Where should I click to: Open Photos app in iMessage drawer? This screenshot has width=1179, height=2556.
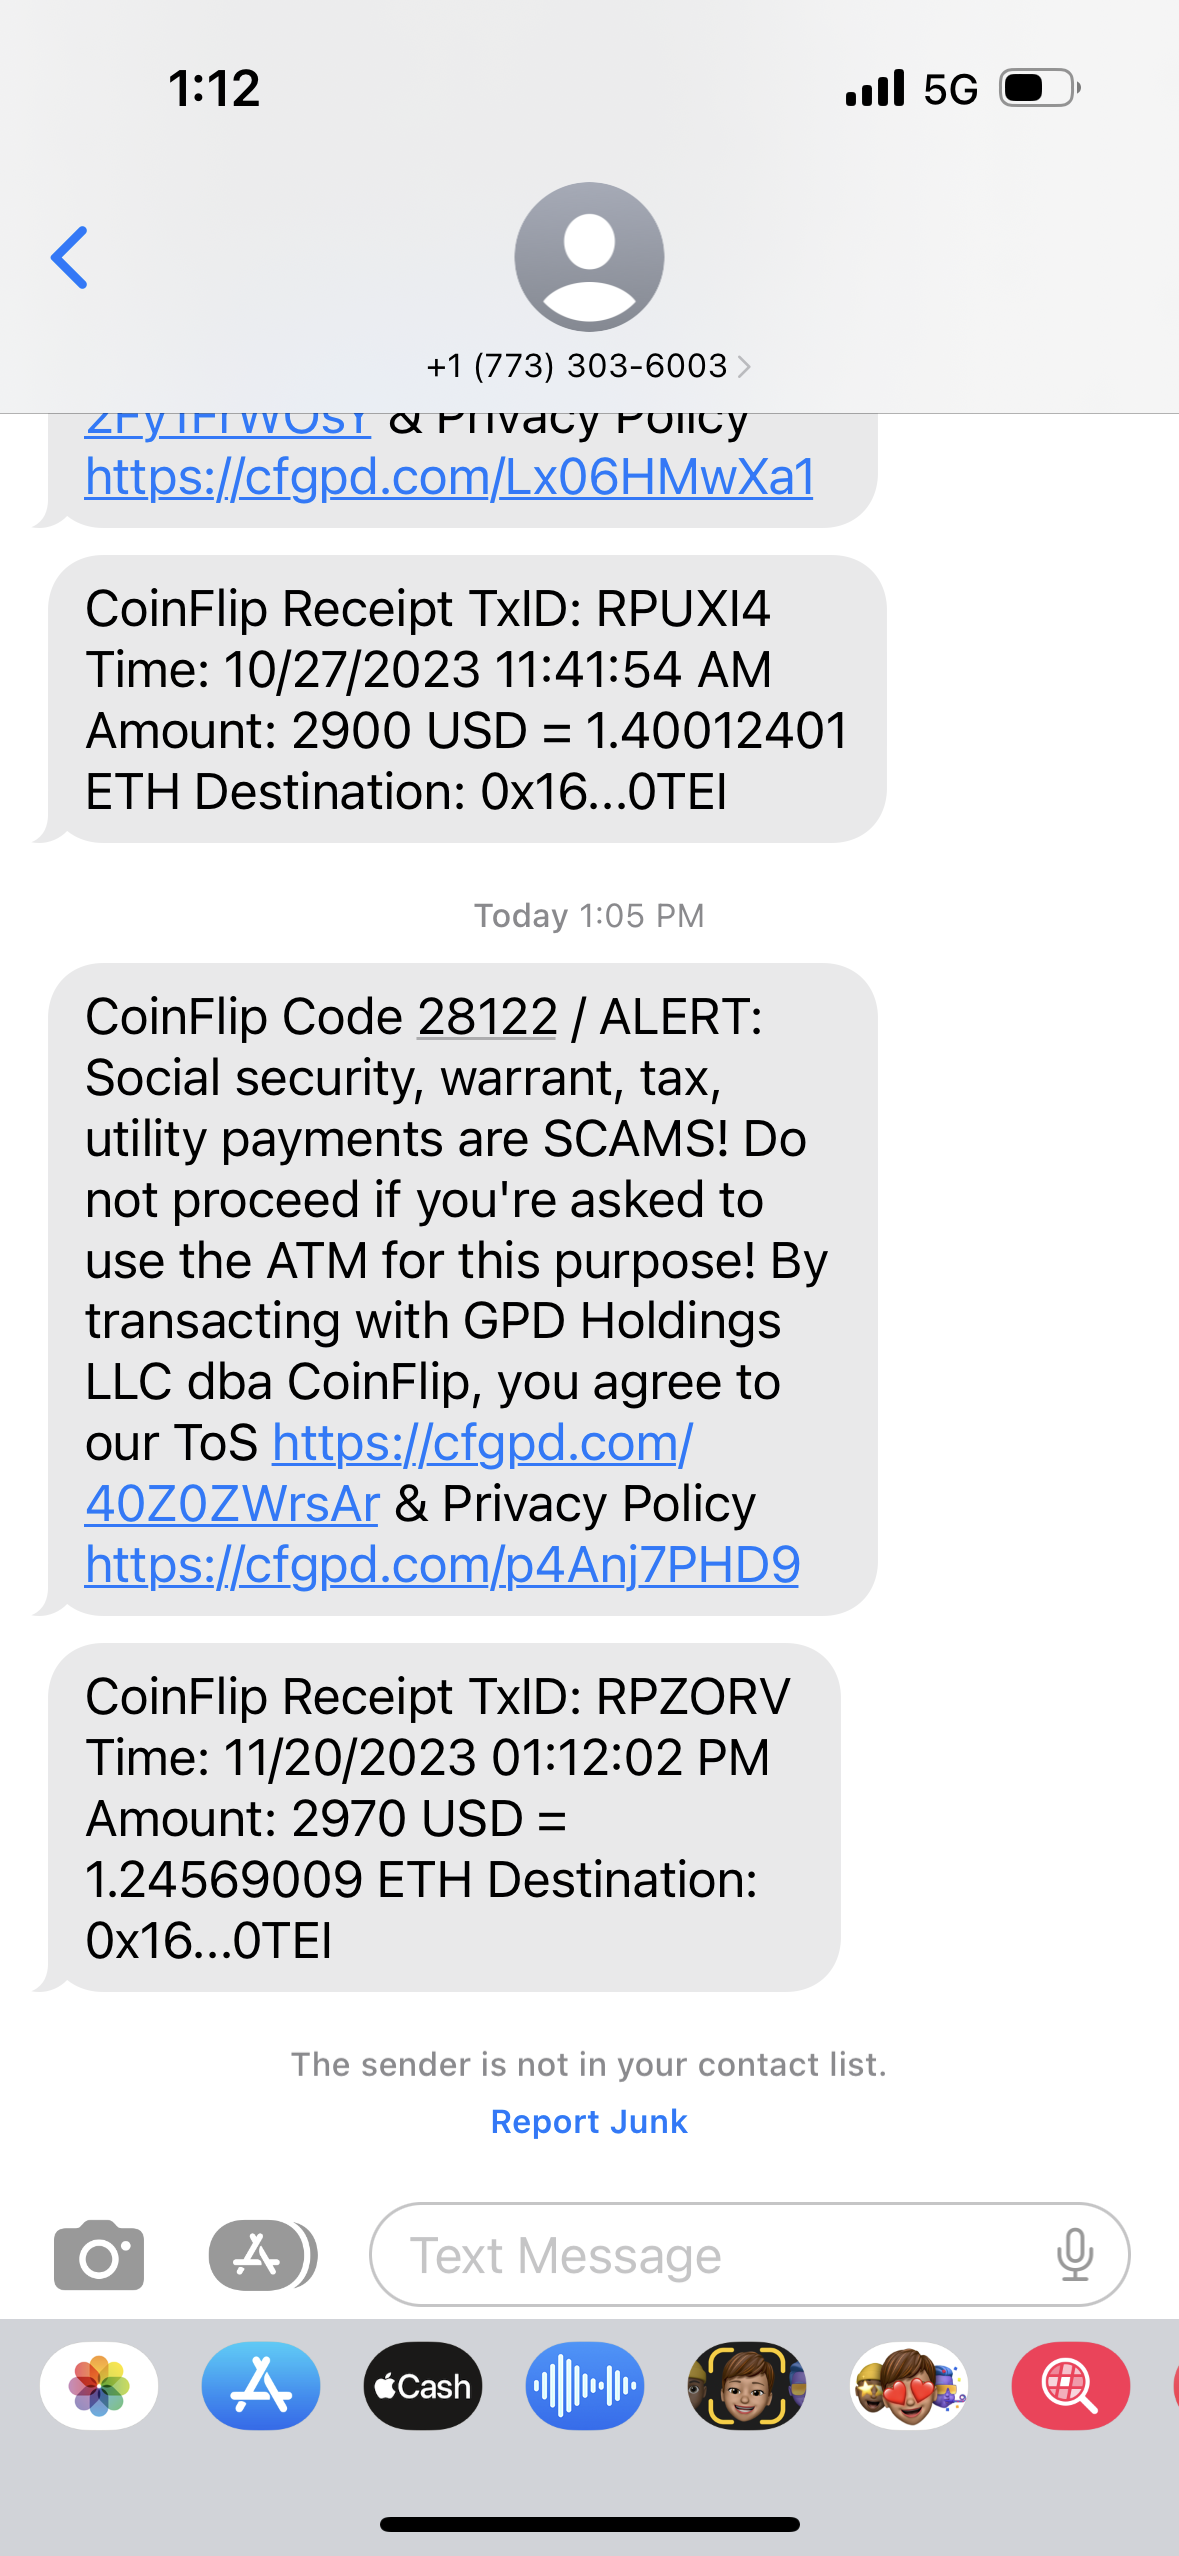(99, 2386)
